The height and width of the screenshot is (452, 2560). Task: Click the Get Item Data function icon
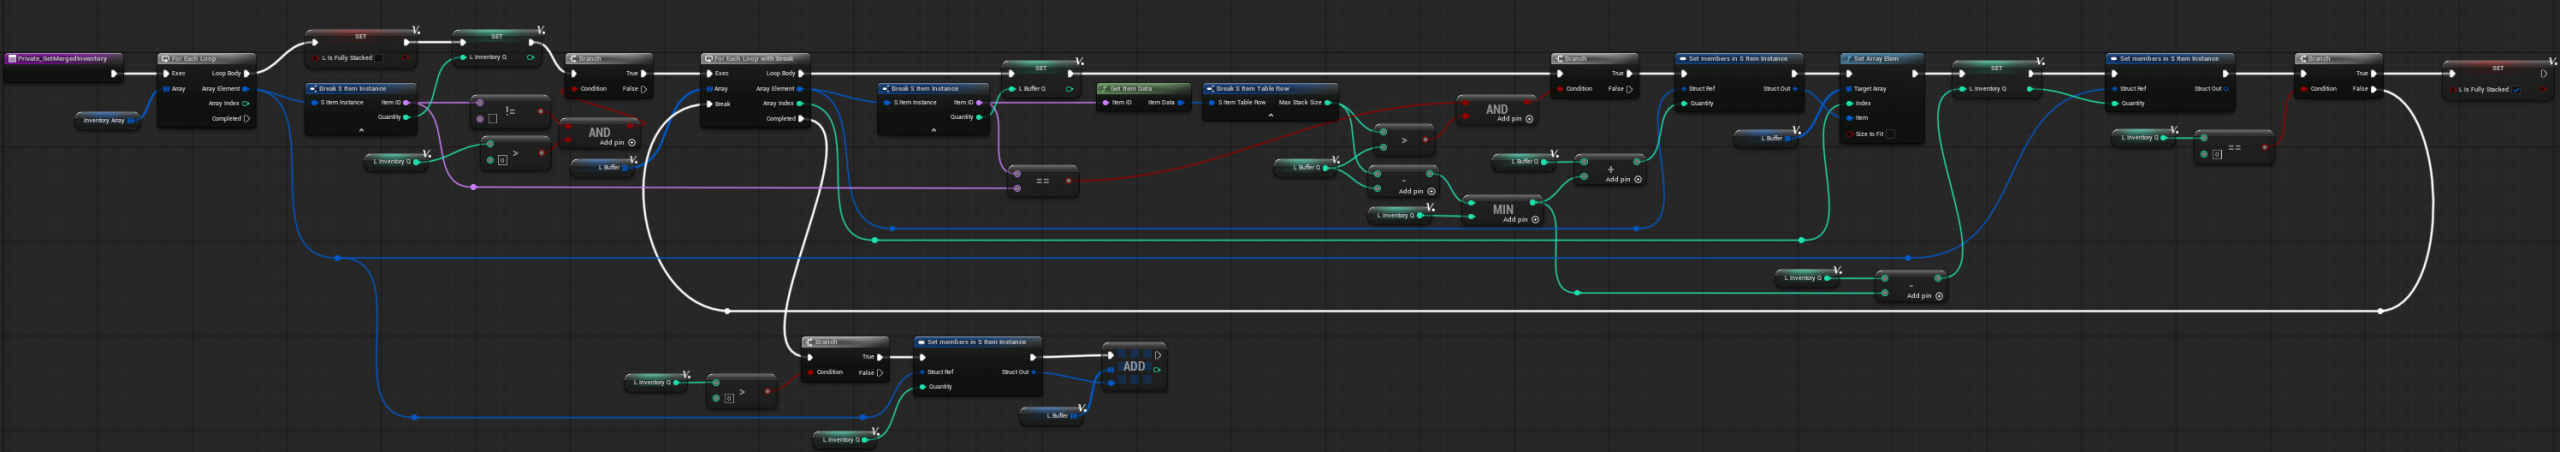1104,89
